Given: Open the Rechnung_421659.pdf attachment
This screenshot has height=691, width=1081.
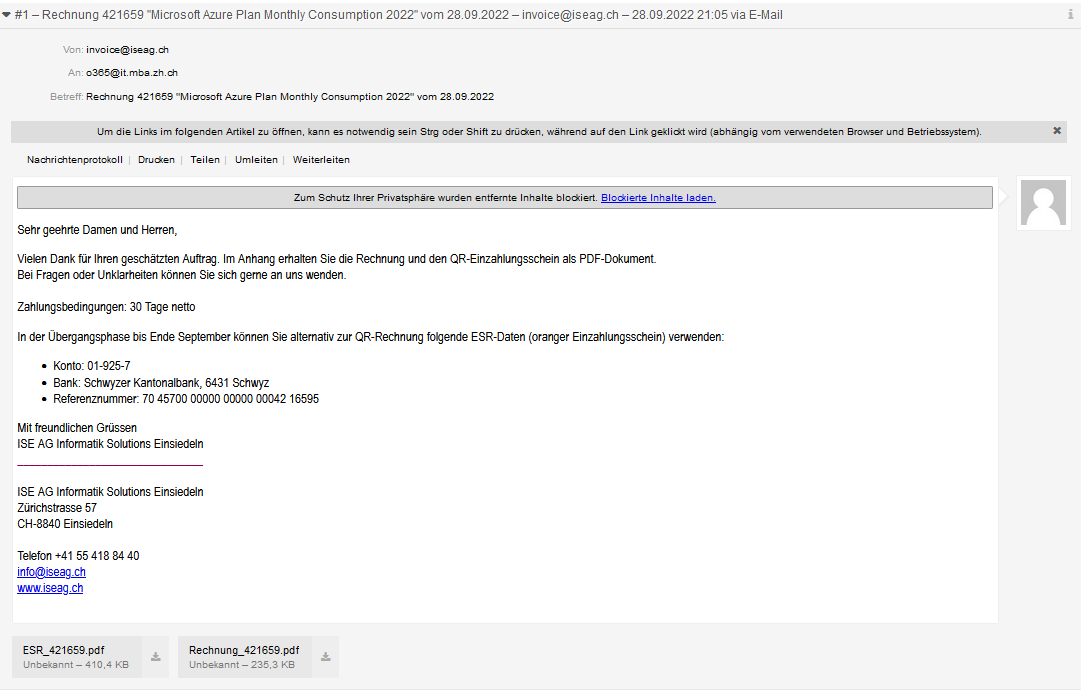Looking at the screenshot, I should pos(244,657).
